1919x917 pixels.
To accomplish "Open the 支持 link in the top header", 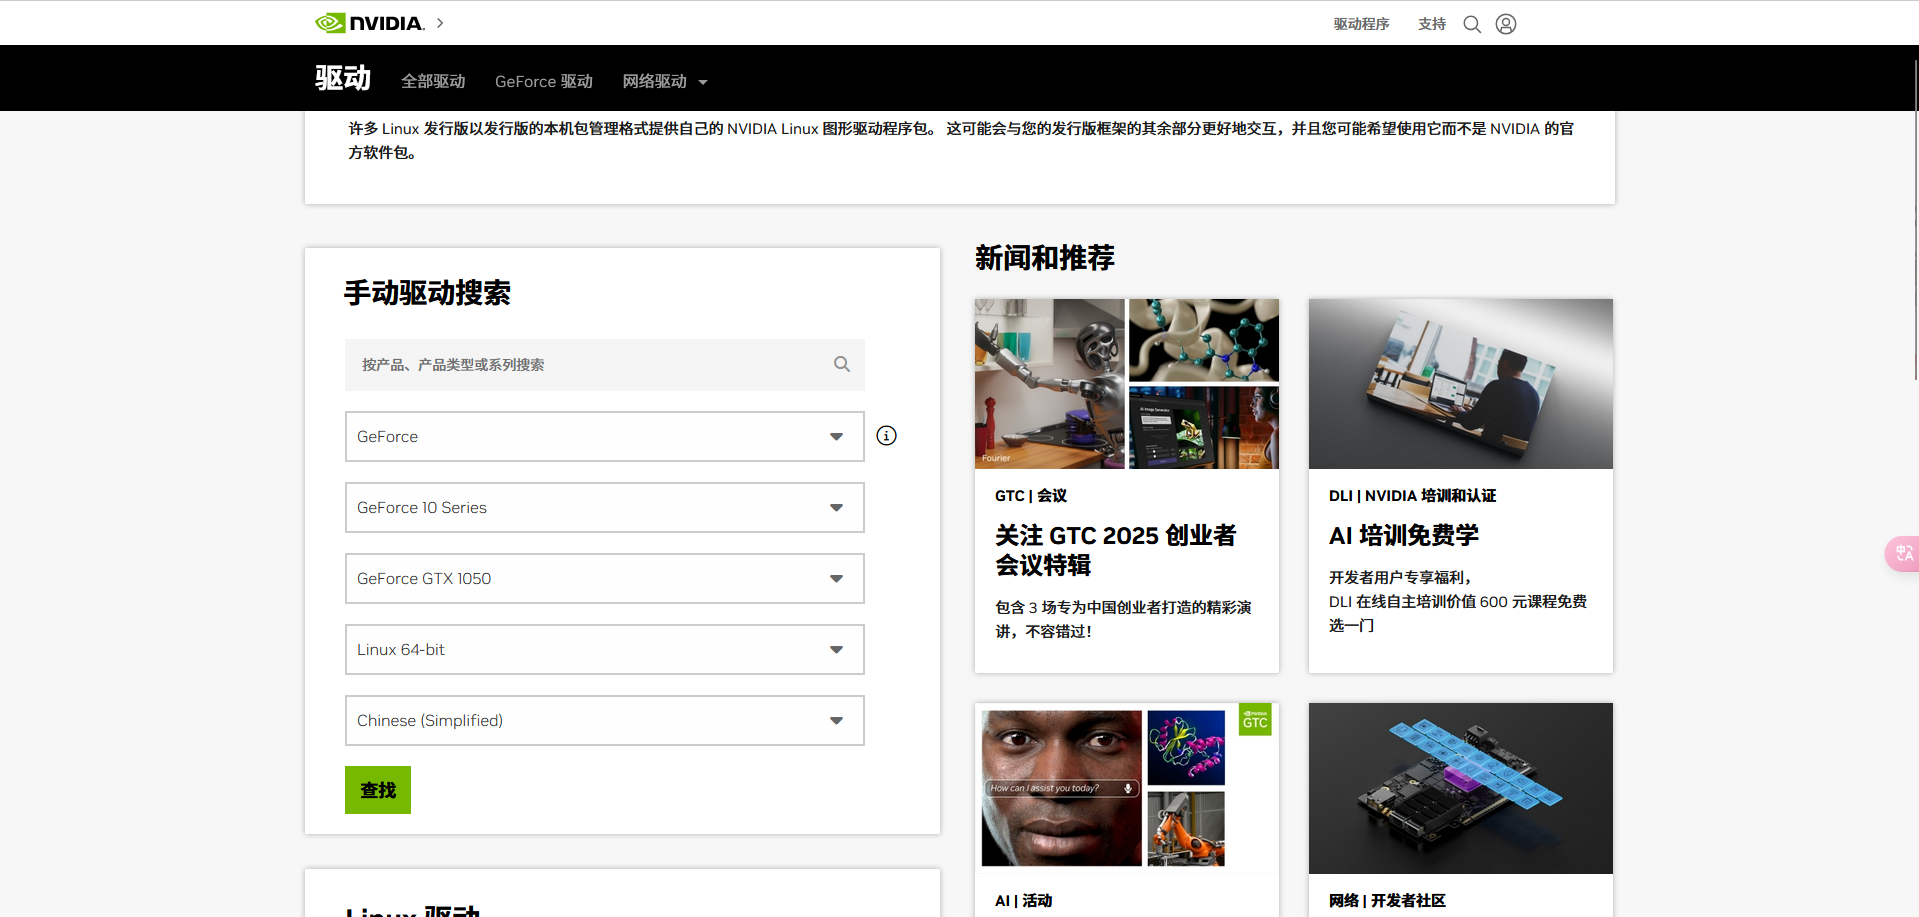I will [1432, 24].
